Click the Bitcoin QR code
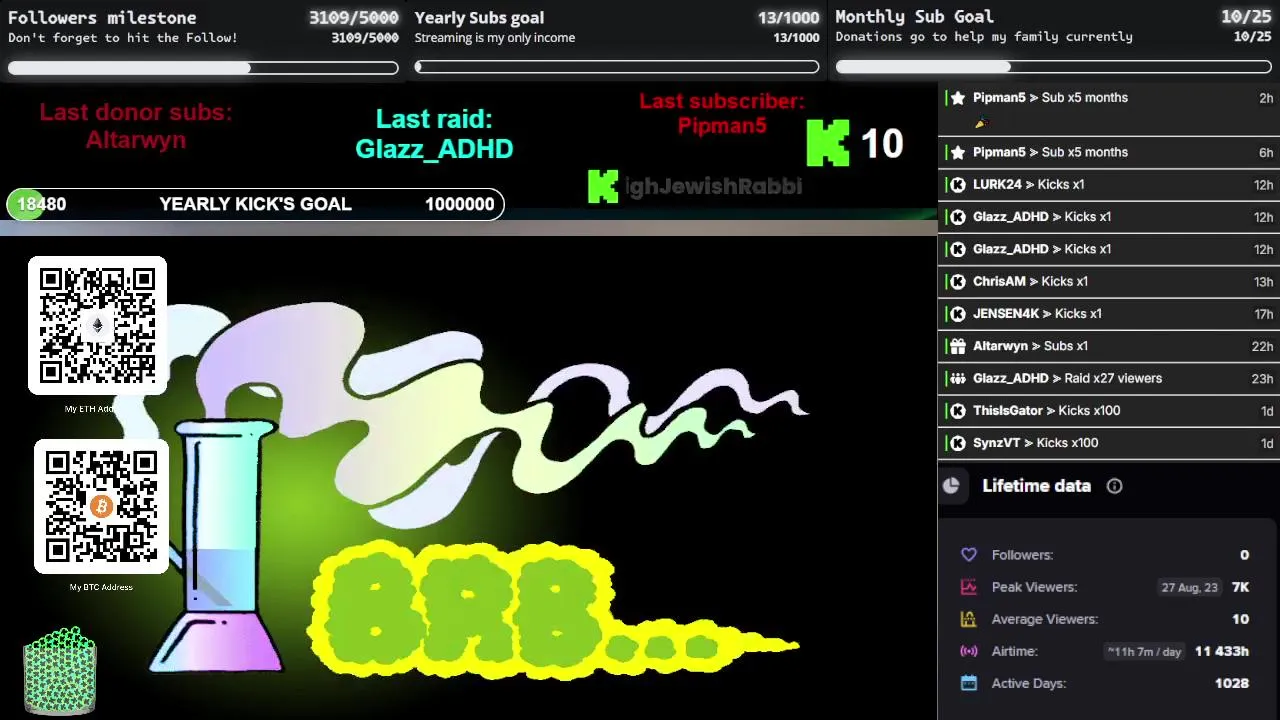Screen dimensions: 1280x720 pos(101,507)
